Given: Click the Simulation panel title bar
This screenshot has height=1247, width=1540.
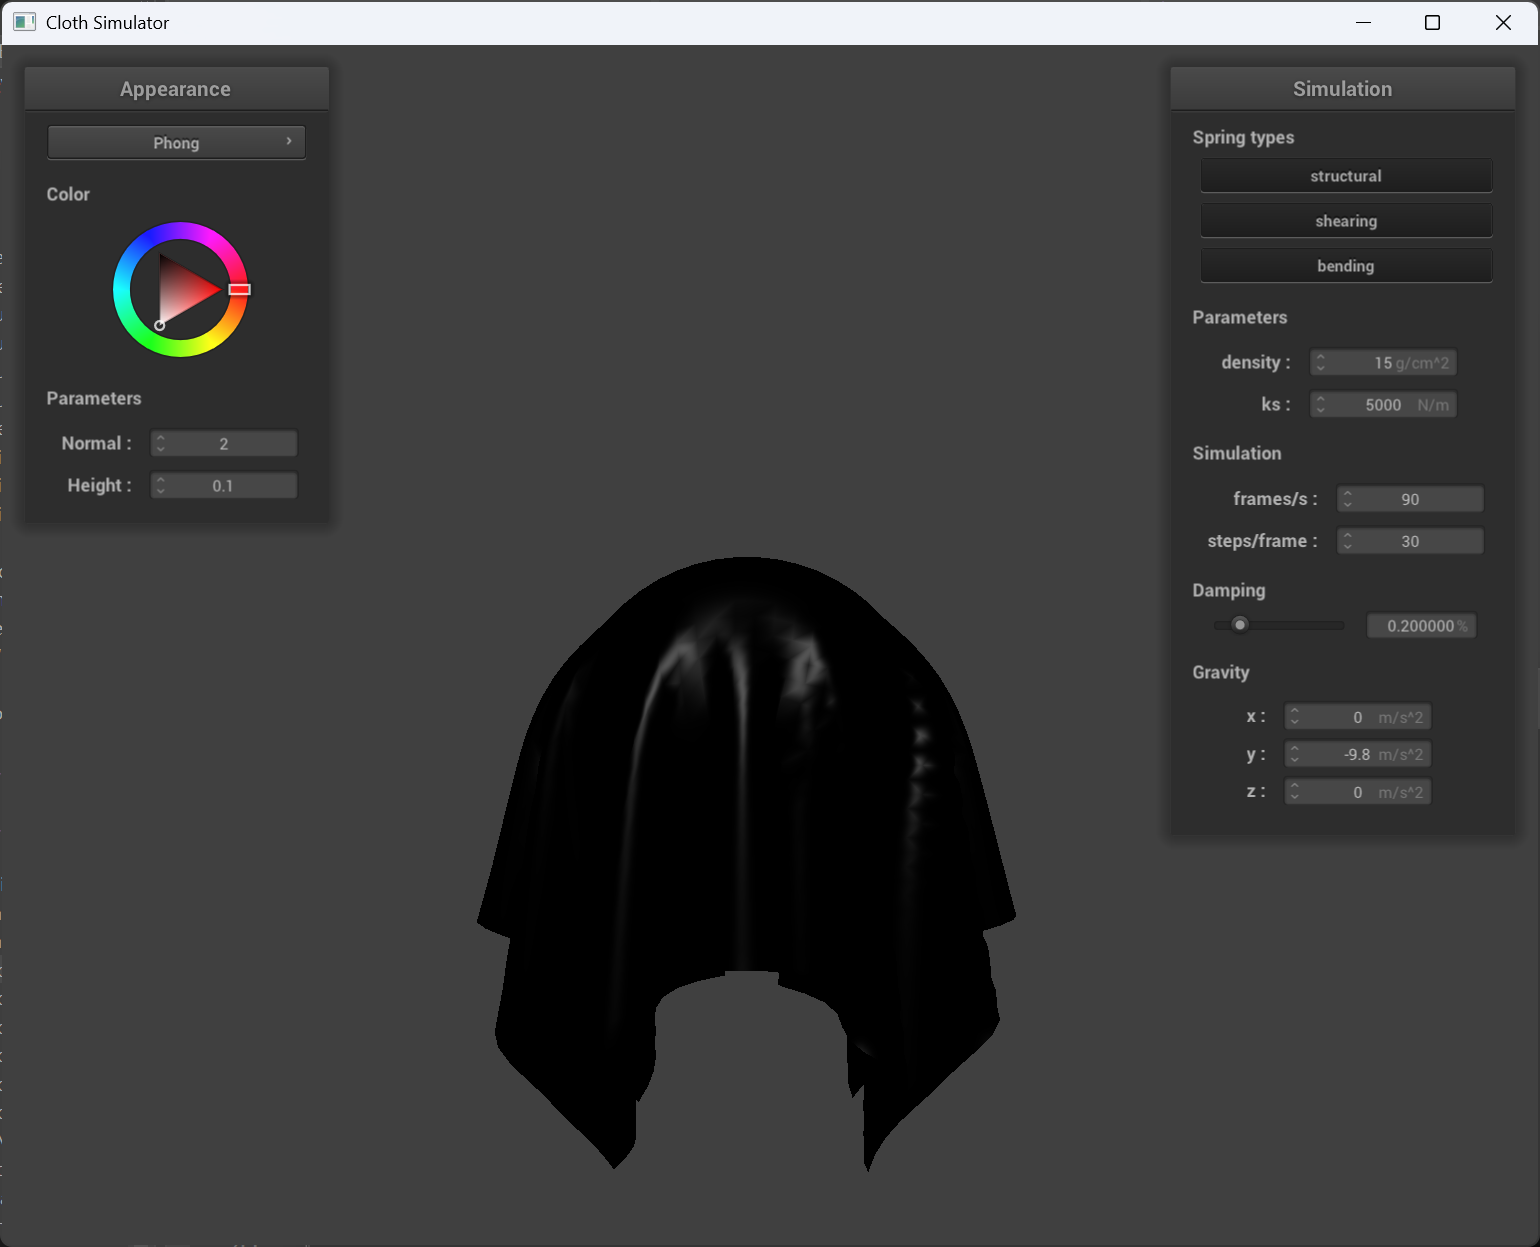Looking at the screenshot, I should (x=1342, y=89).
